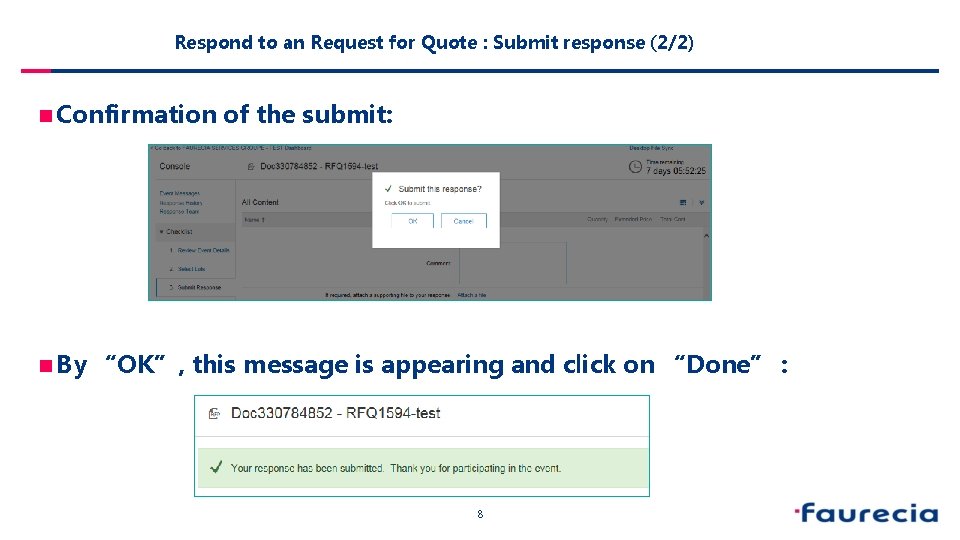Click the Console heading
This screenshot has width=960, height=540.
174,166
